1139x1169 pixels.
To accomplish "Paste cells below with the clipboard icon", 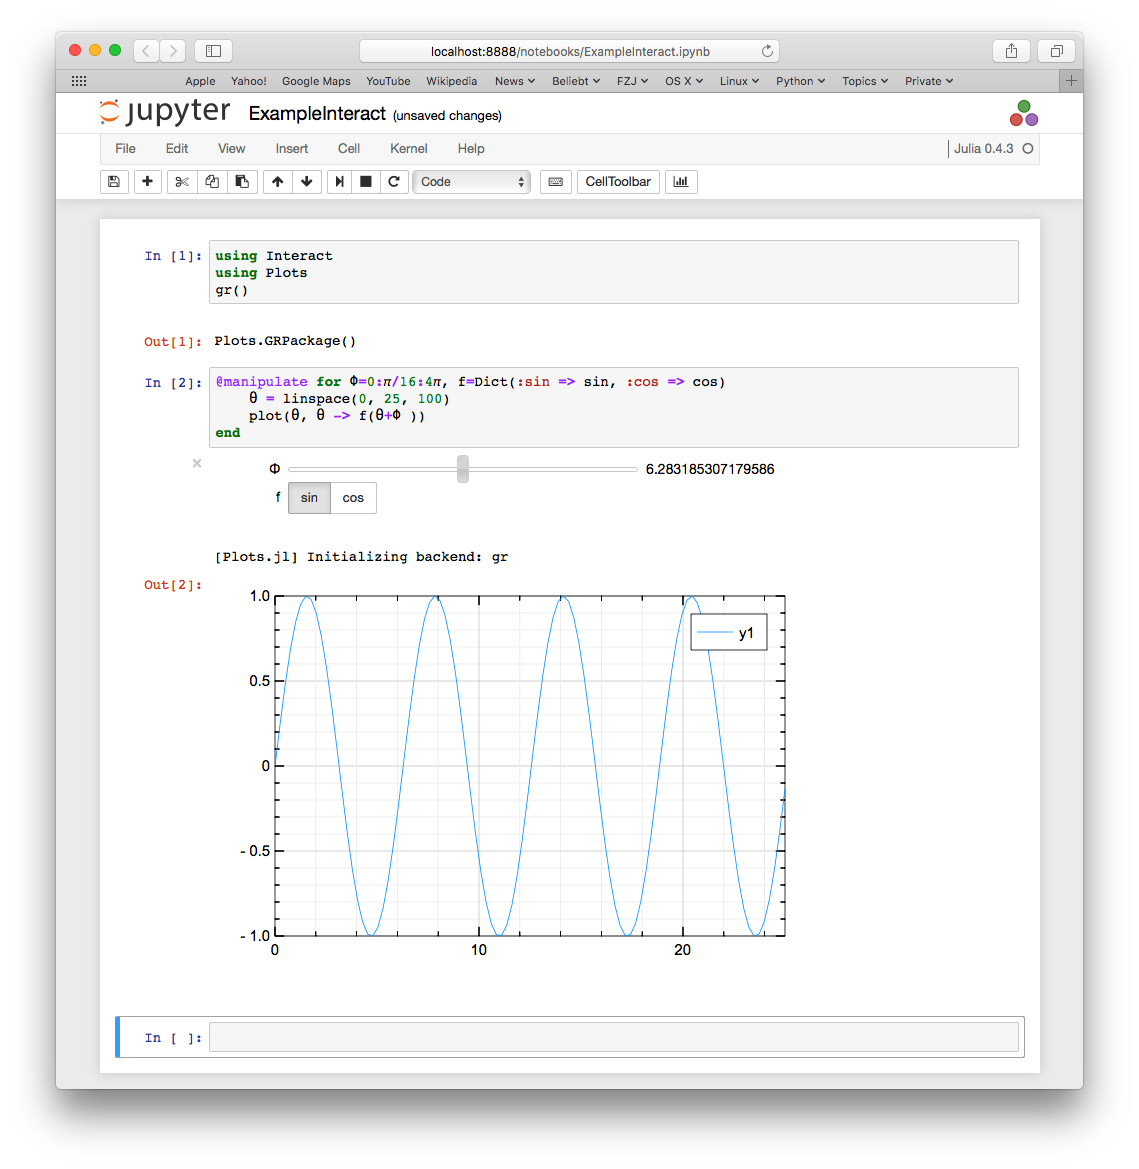I will click(x=242, y=182).
